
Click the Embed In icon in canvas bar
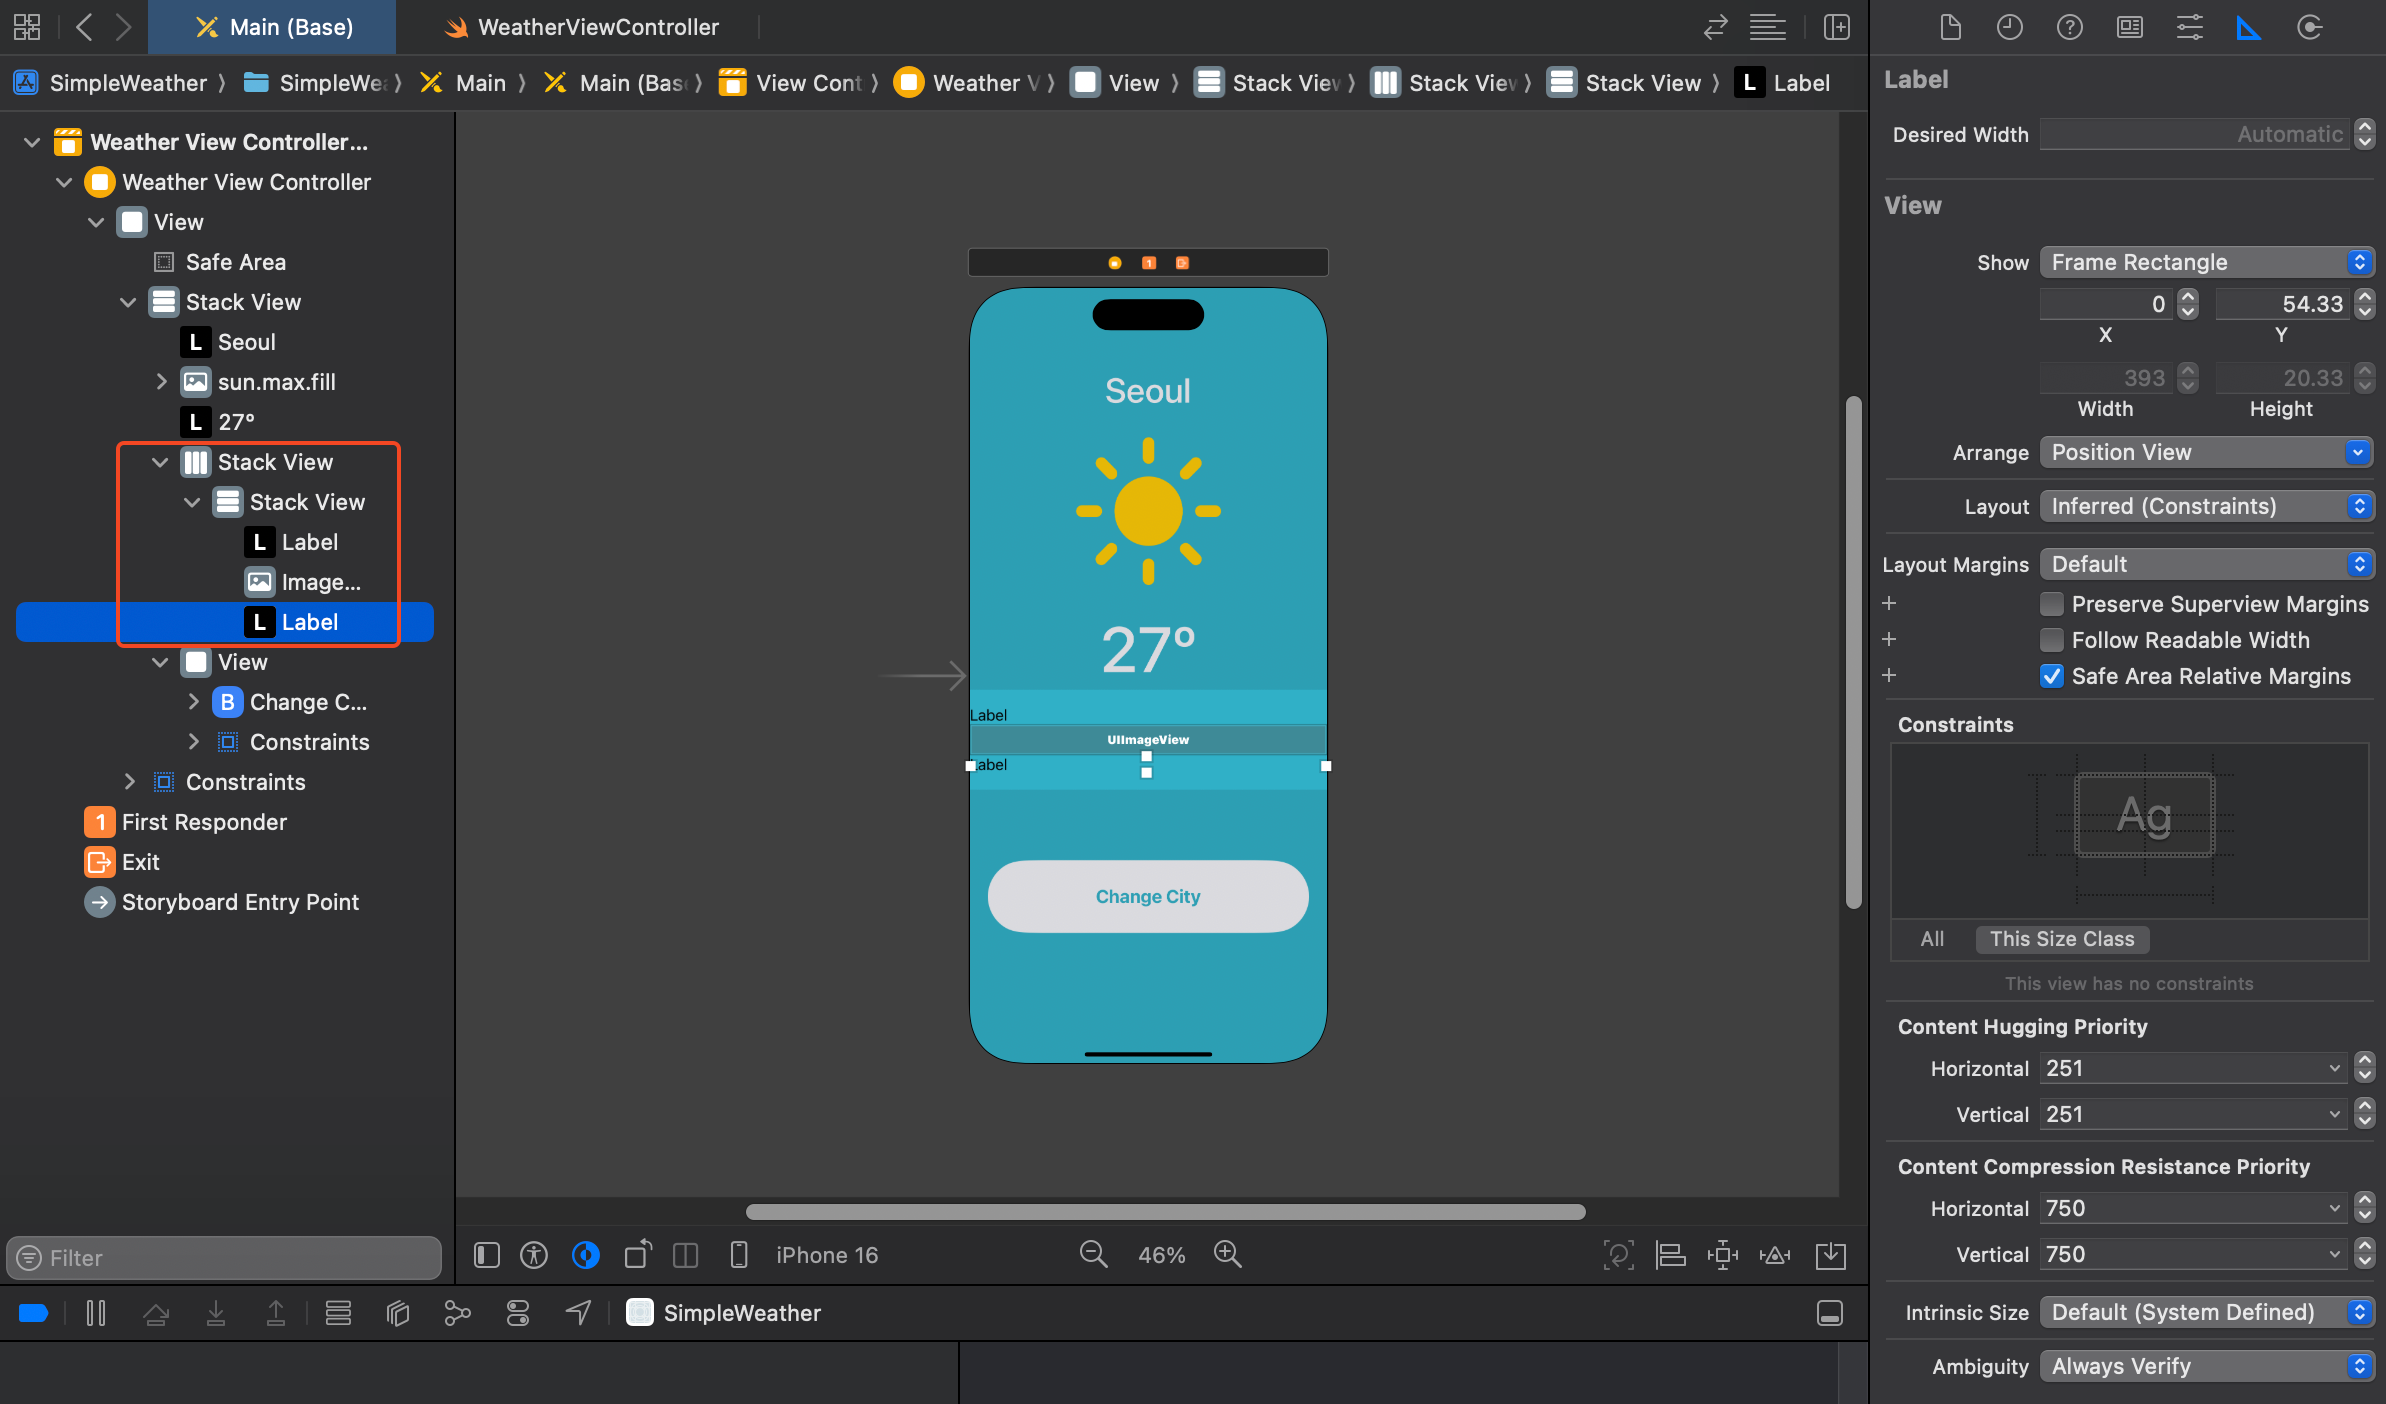pos(1830,1254)
